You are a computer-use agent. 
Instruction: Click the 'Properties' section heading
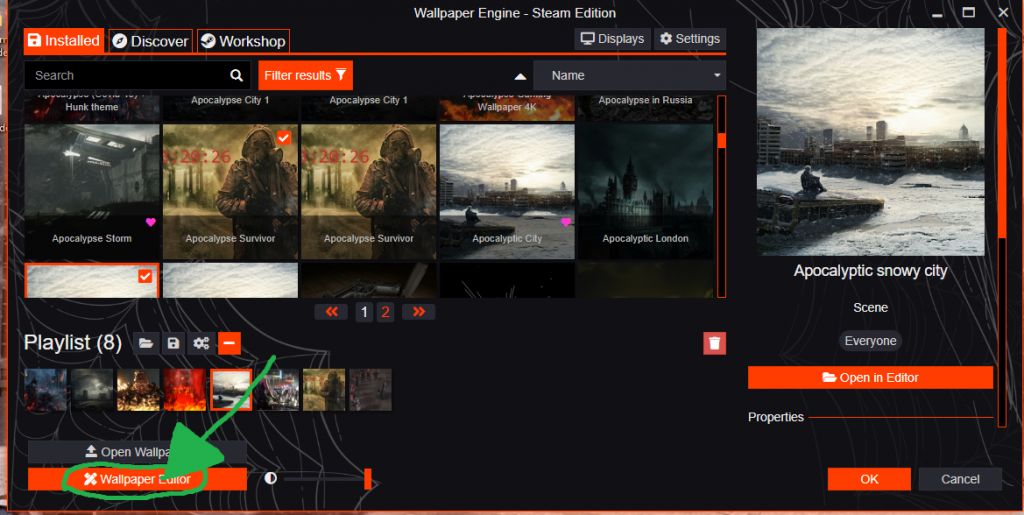(776, 417)
